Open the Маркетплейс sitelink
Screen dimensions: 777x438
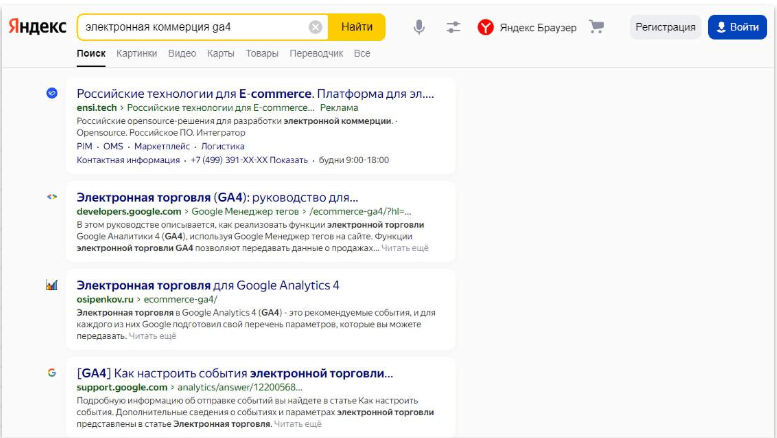(x=162, y=146)
